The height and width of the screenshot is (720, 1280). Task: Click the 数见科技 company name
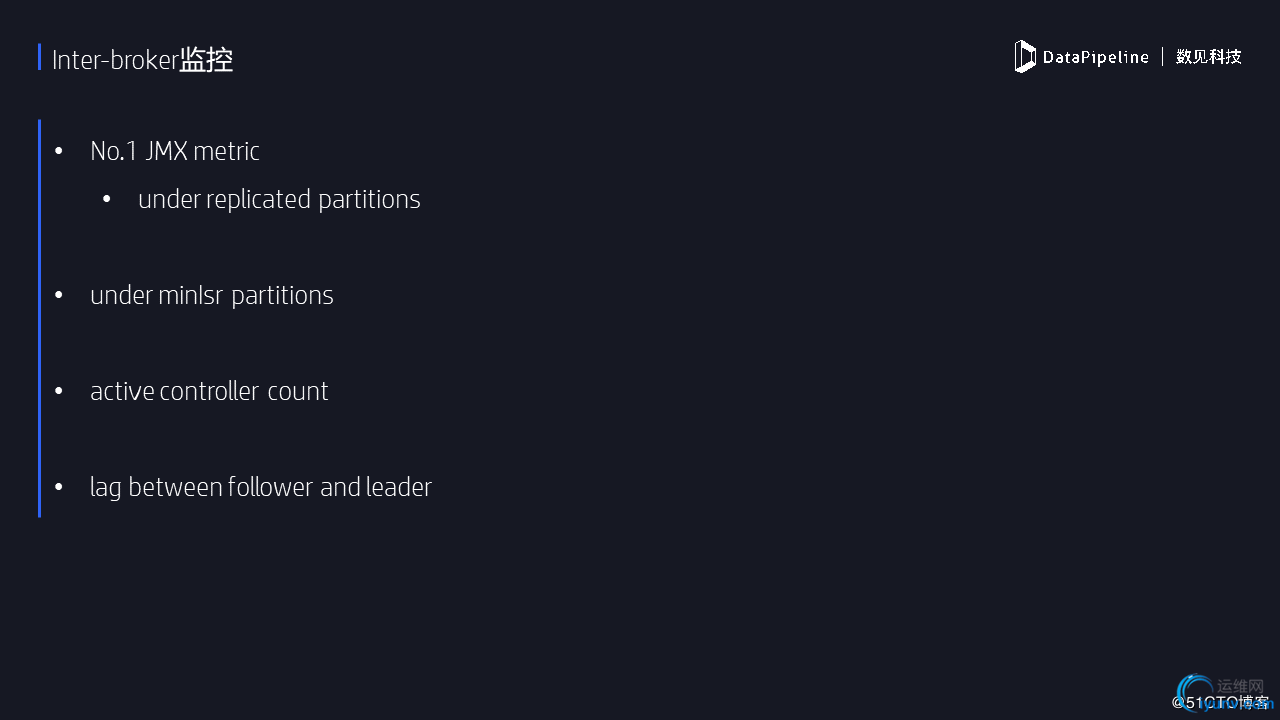coord(1209,57)
